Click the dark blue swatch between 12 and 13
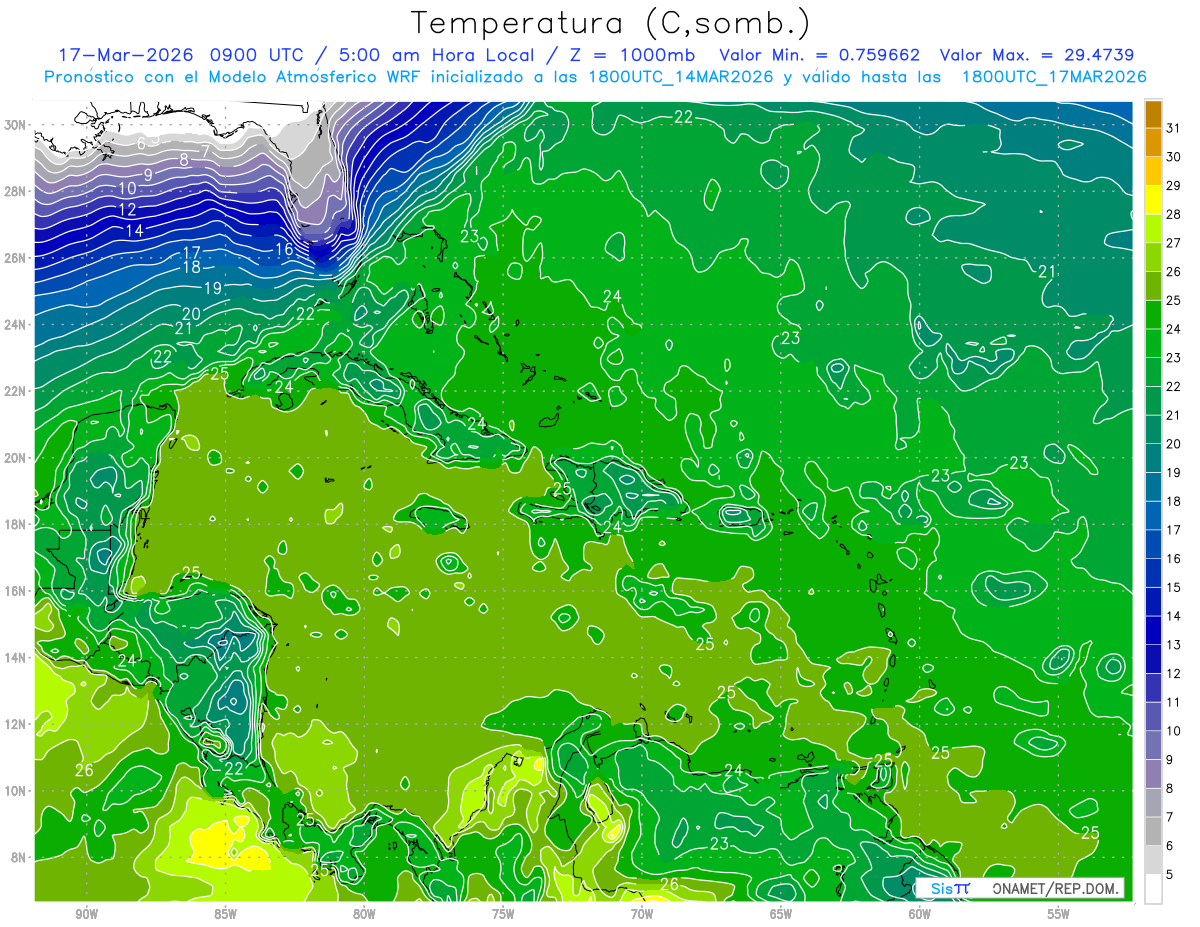The image size is (1200, 927). pyautogui.click(x=1153, y=659)
